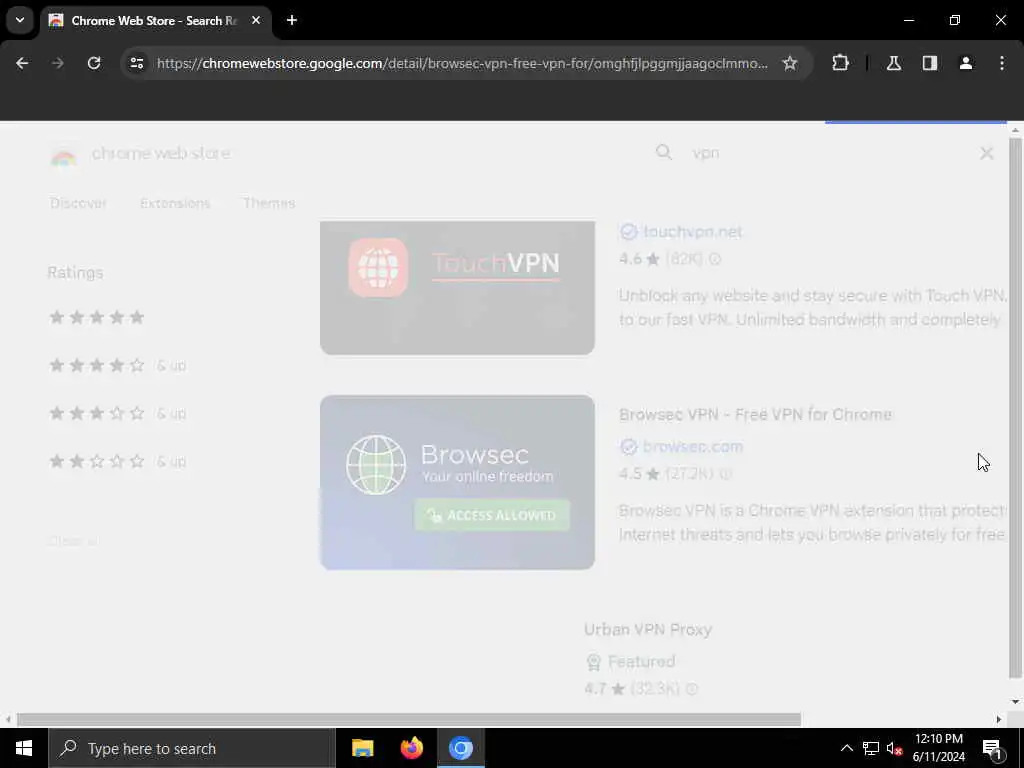The image size is (1024, 768).
Task: Click the scroll right arrow of horizontal scrollbar
Action: pos(999,720)
